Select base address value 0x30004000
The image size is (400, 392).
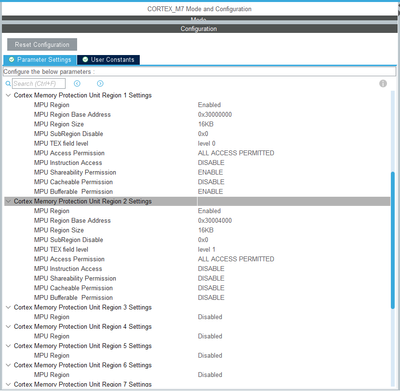[215, 221]
